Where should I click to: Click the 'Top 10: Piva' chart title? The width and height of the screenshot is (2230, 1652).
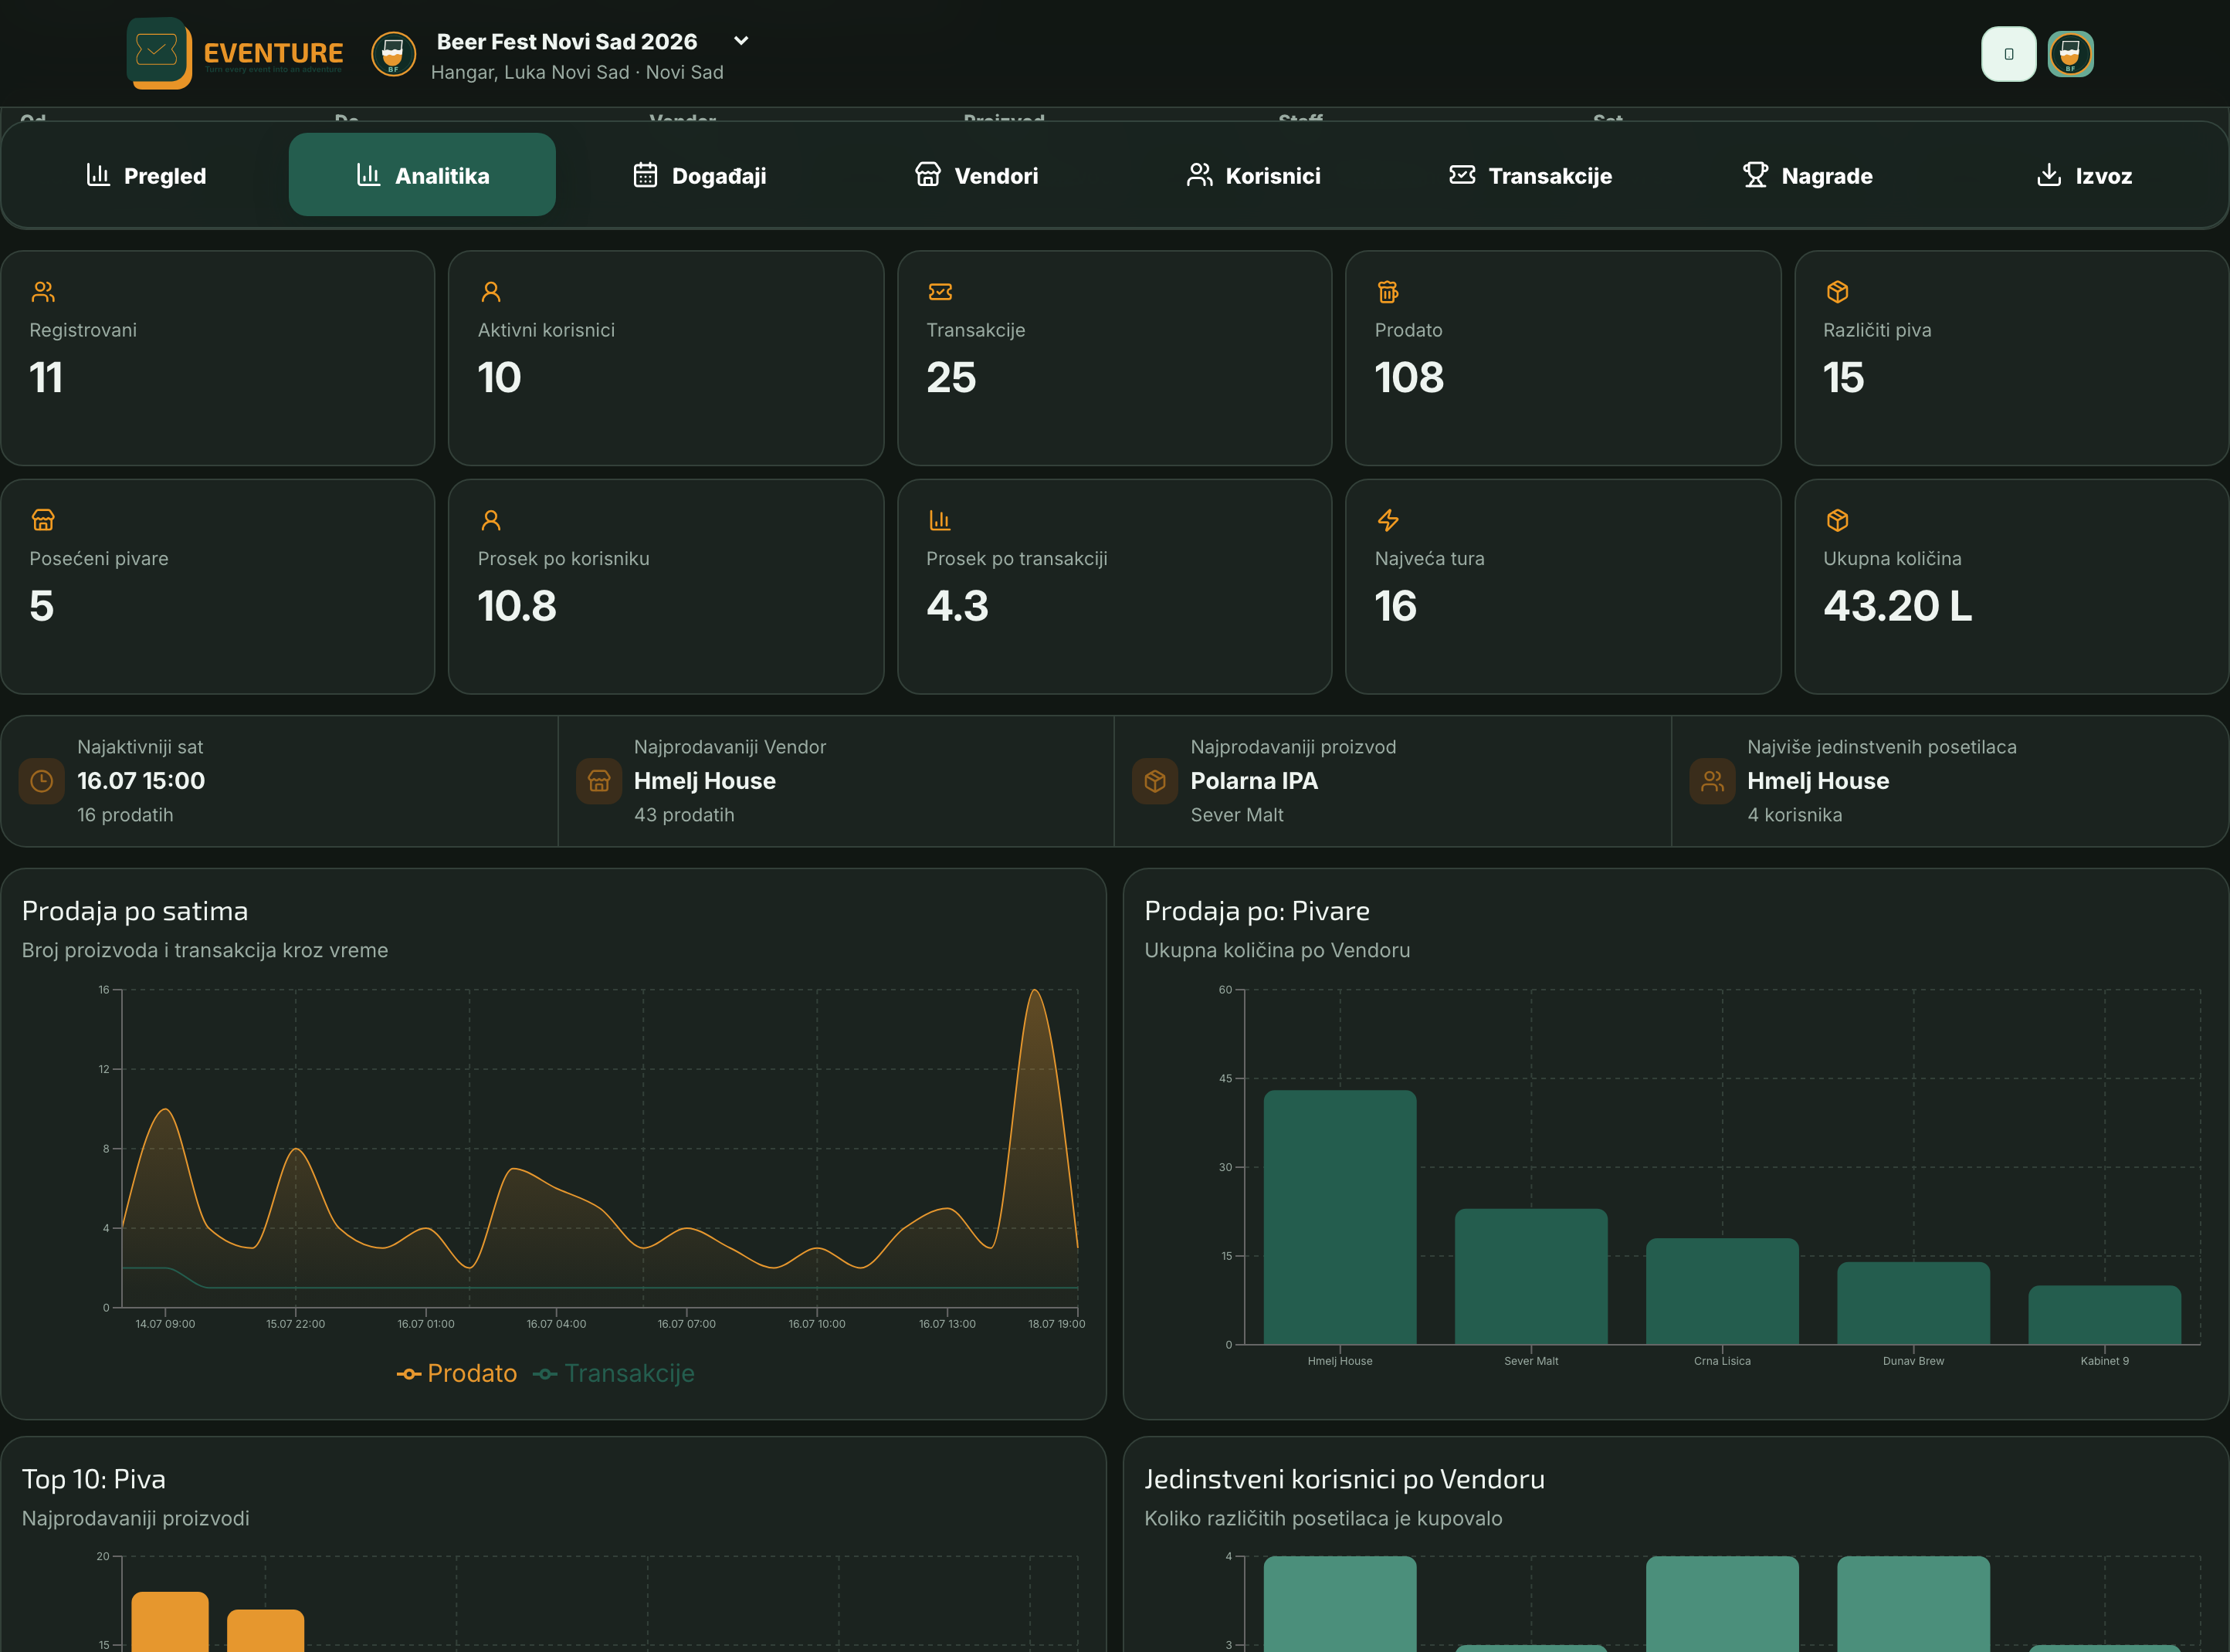tap(94, 1479)
